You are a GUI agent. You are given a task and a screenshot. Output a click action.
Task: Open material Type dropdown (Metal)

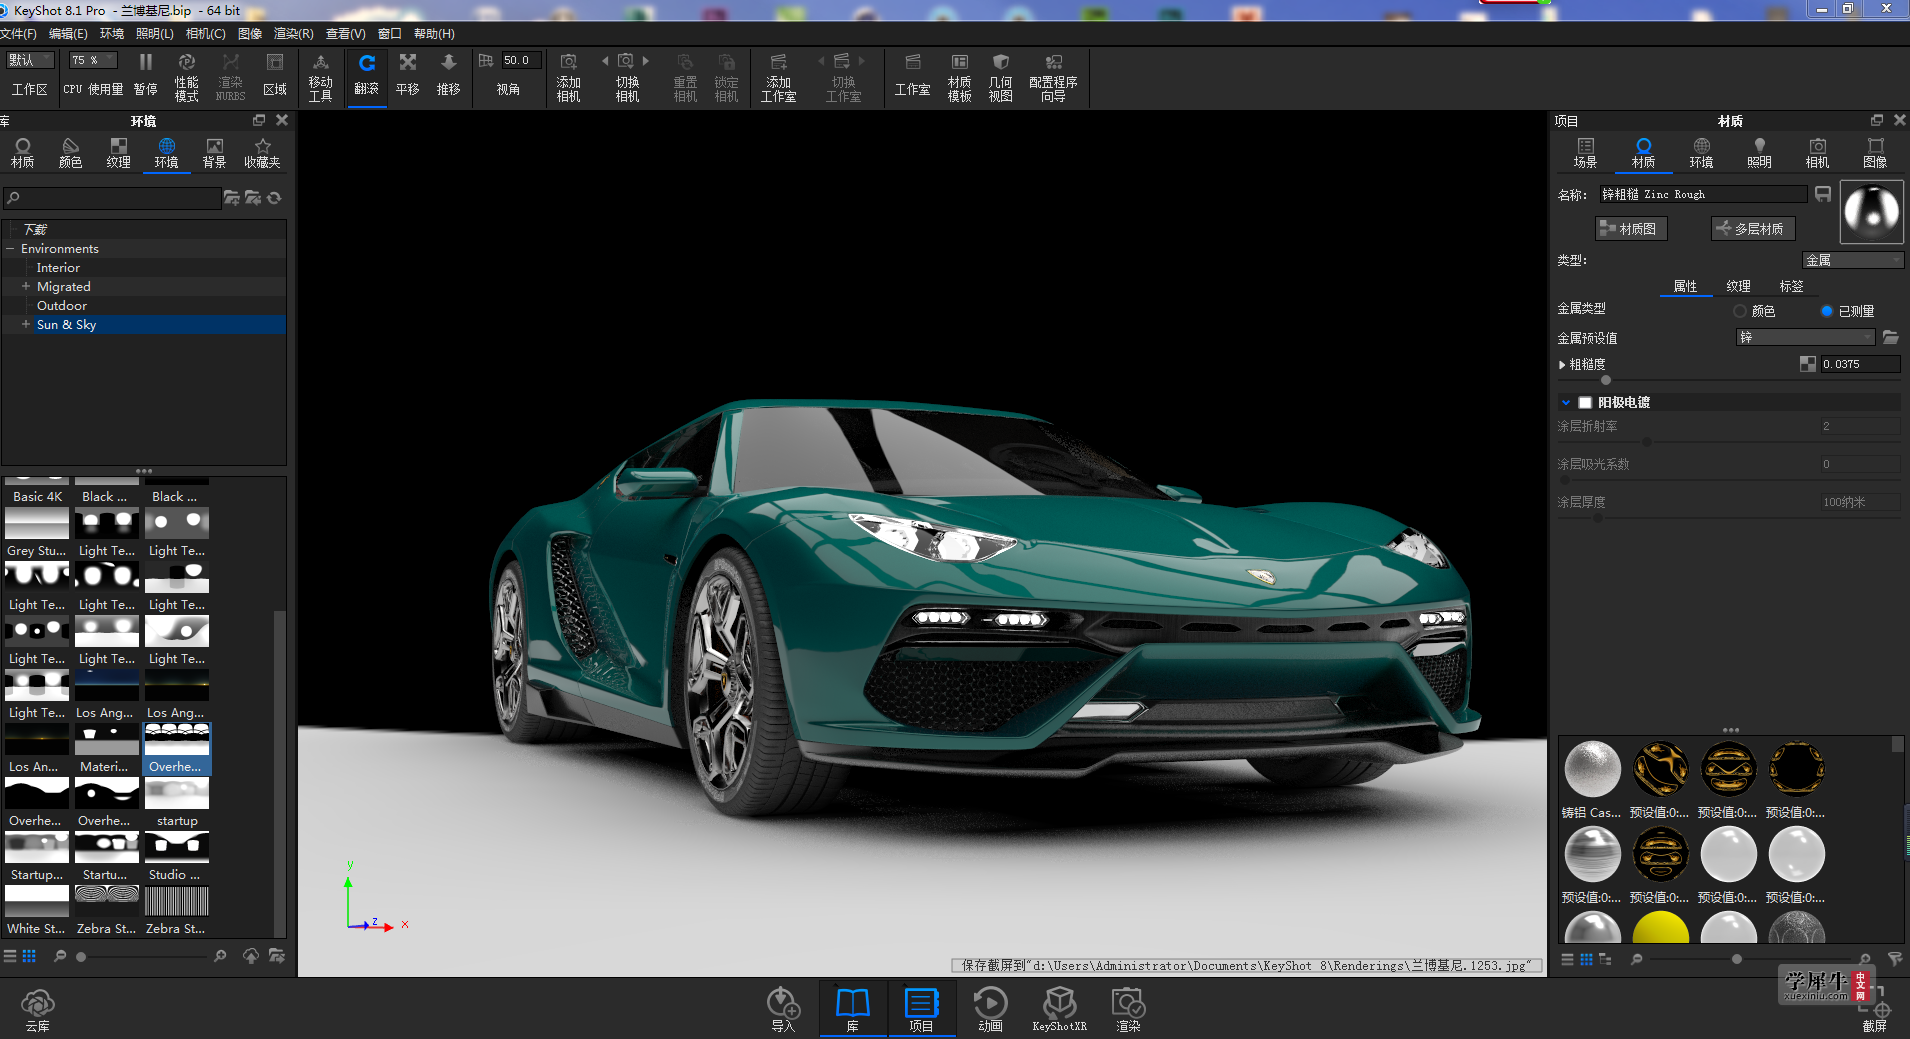[1853, 260]
